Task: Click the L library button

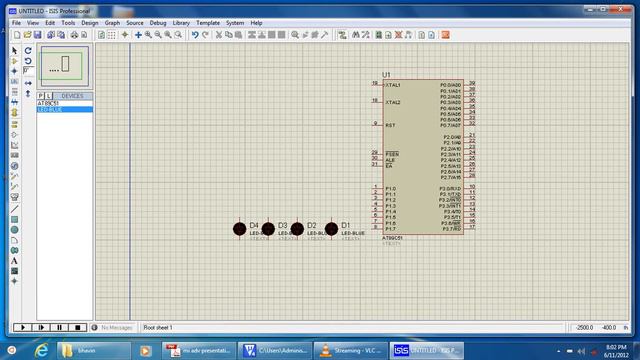Action: [x=48, y=96]
